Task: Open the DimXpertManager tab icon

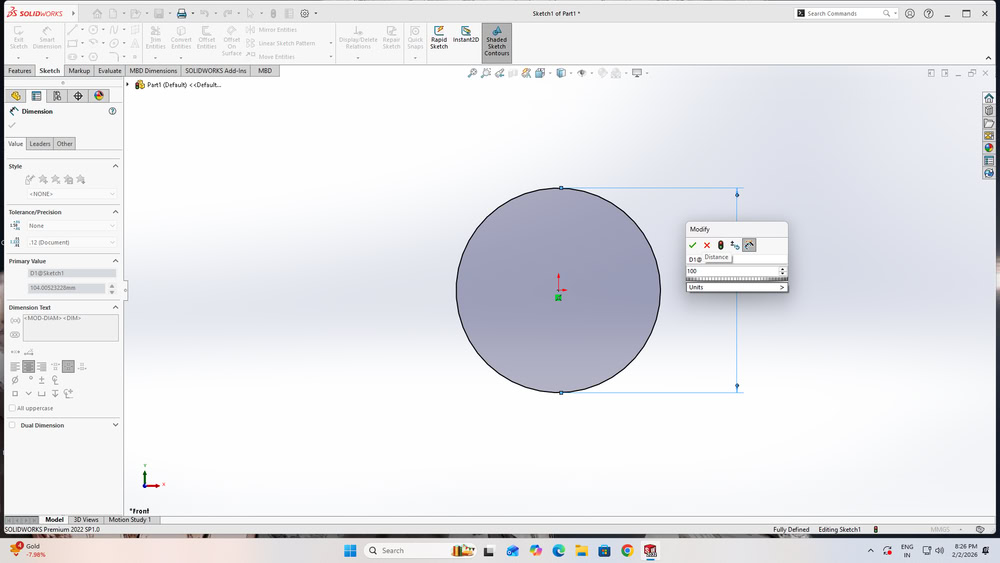Action: coord(78,96)
